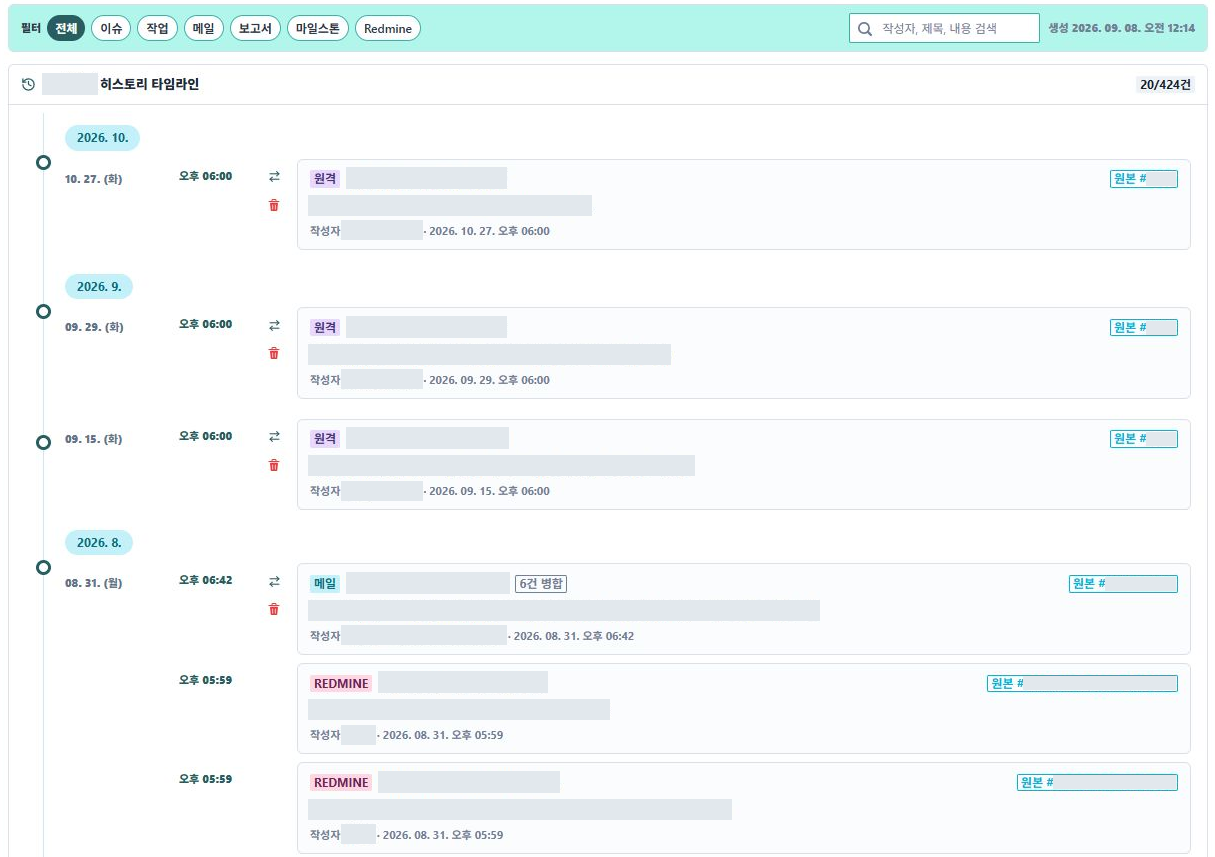Select the timeline marker for 08. 31. (월)
The image size is (1215, 857).
(x=43, y=567)
